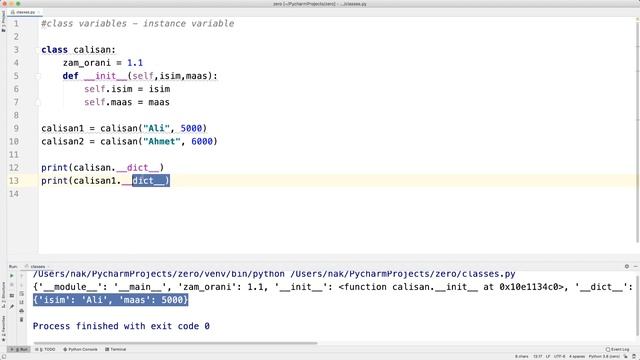Close the classes run tab
Image resolution: width=640 pixels, height=360 pixels.
(x=48, y=266)
